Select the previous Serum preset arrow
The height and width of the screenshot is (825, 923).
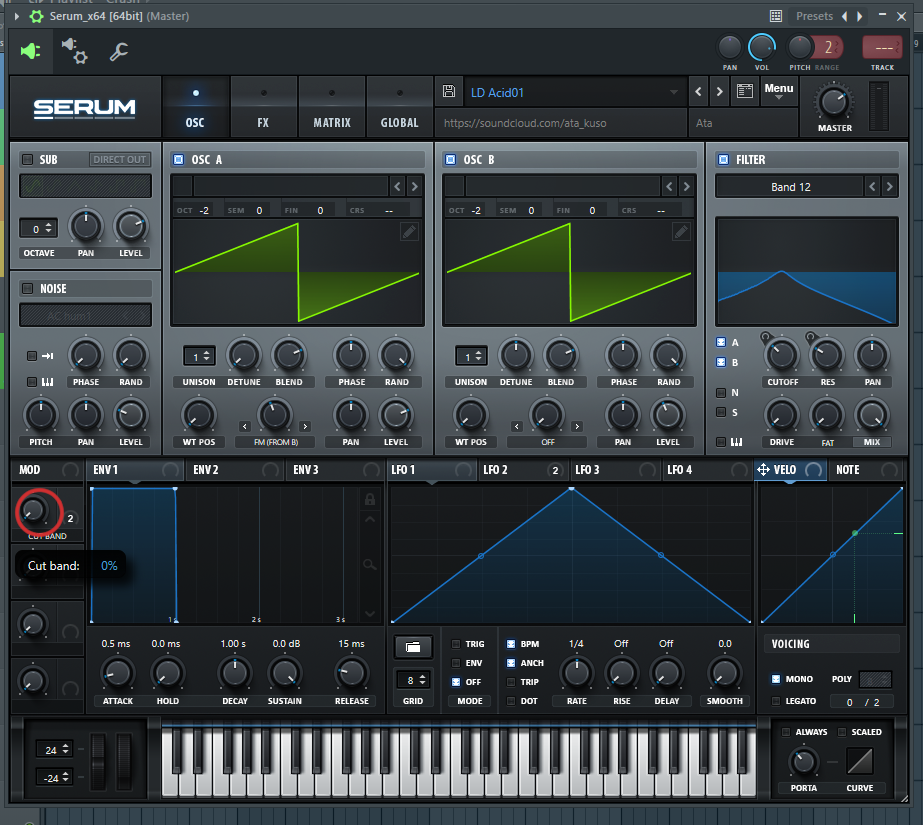point(698,91)
